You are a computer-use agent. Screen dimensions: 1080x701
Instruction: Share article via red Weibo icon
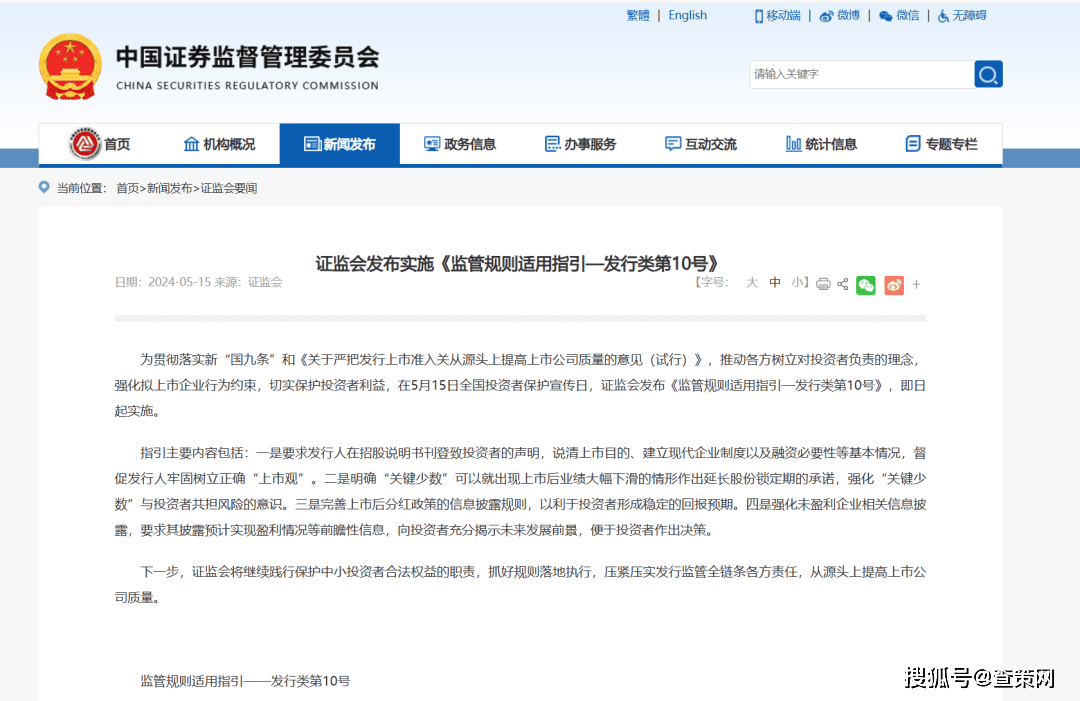tap(893, 285)
